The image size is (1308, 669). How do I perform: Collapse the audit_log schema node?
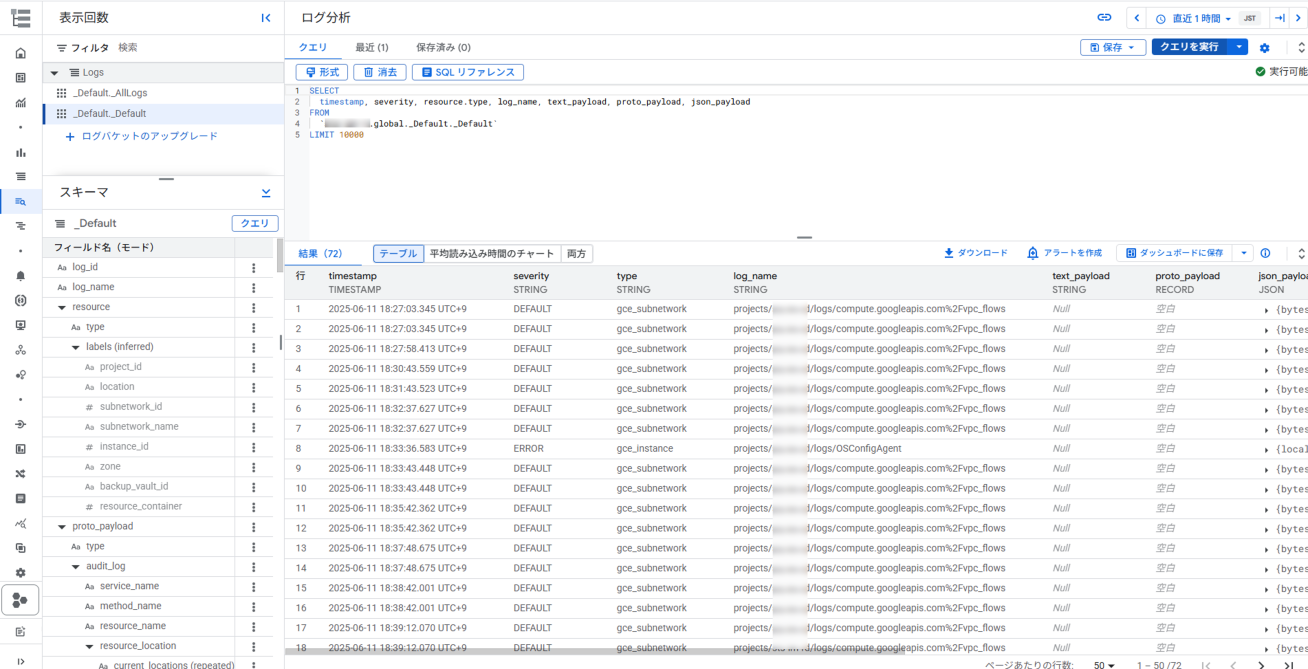click(76, 566)
